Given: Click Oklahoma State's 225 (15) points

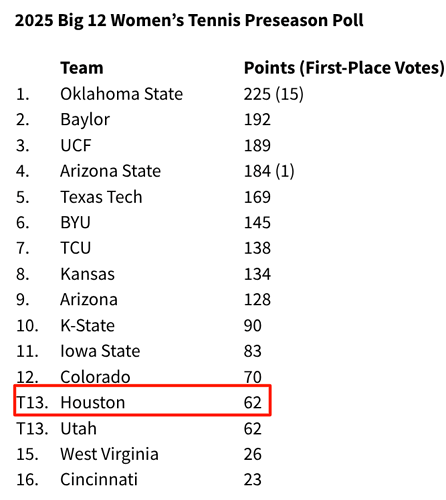Looking at the screenshot, I should pyautogui.click(x=274, y=94).
